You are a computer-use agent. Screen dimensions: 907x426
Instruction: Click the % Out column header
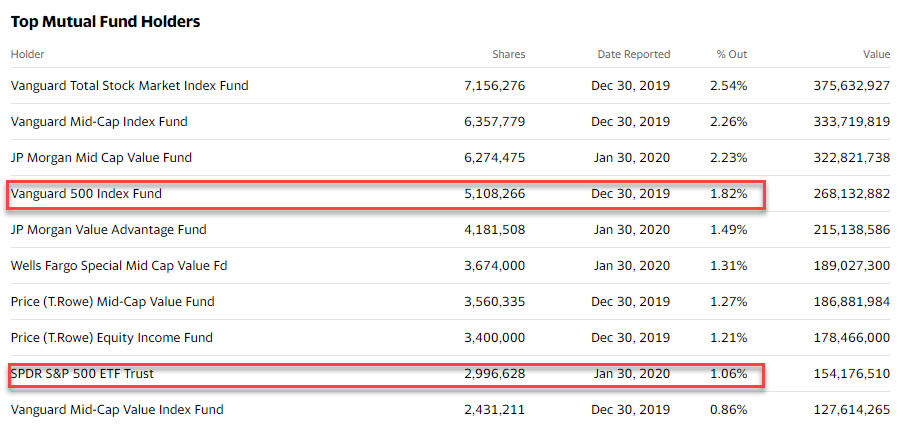point(732,54)
